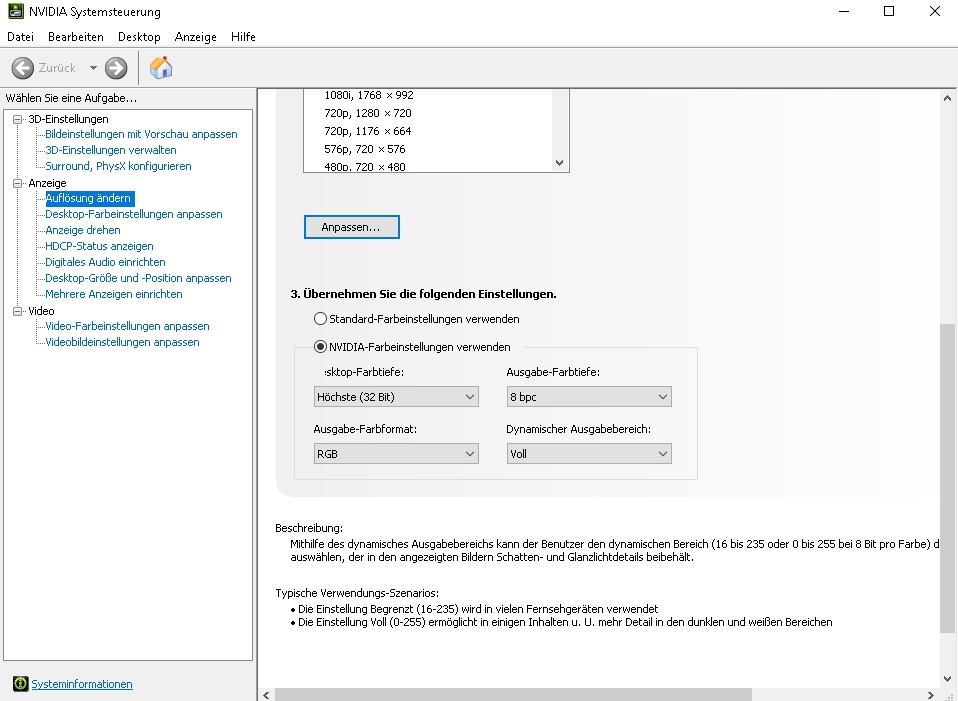Click main panel scroll down arrow
The width and height of the screenshot is (958, 701).
[x=948, y=678]
